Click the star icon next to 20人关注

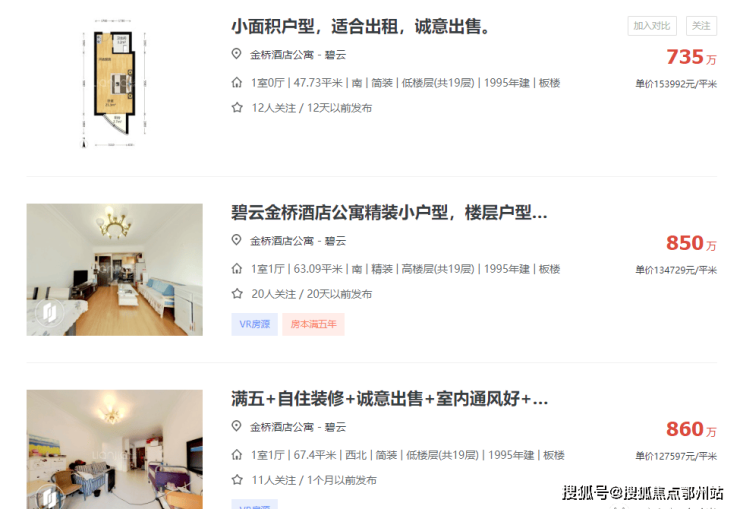click(x=237, y=294)
